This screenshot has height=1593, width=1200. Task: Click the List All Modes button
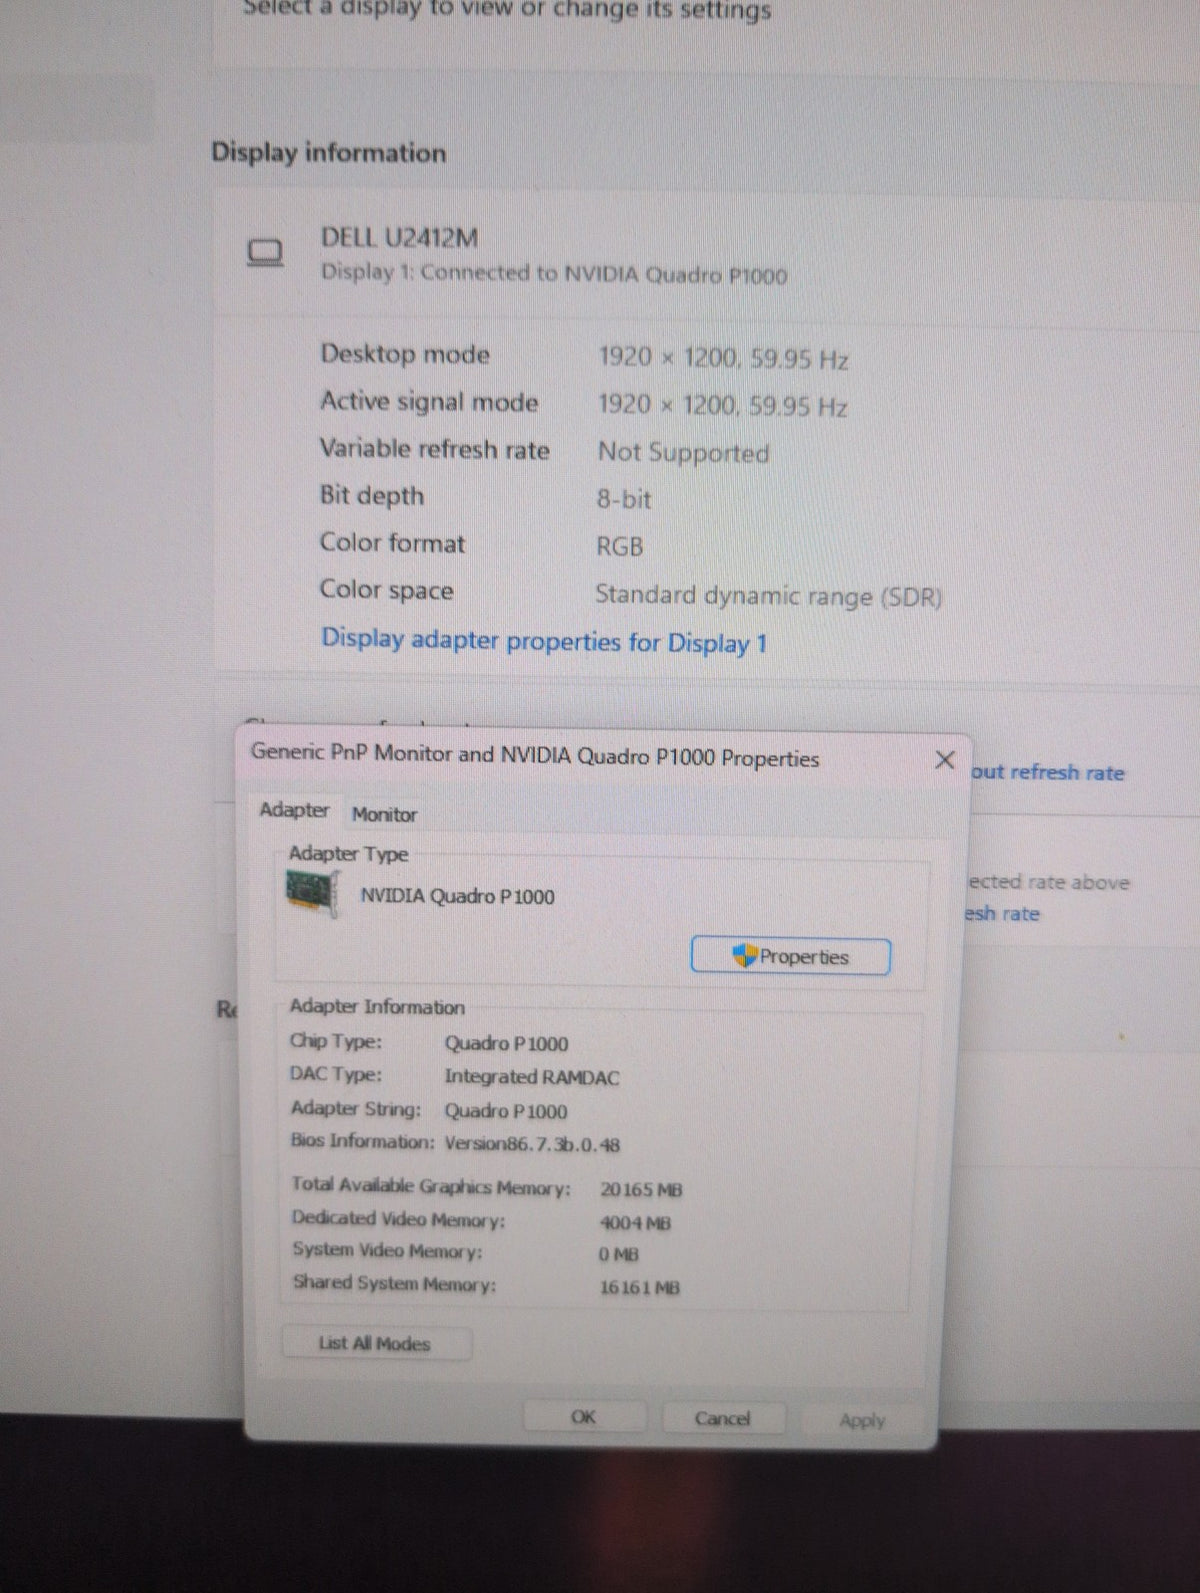pyautogui.click(x=376, y=1343)
